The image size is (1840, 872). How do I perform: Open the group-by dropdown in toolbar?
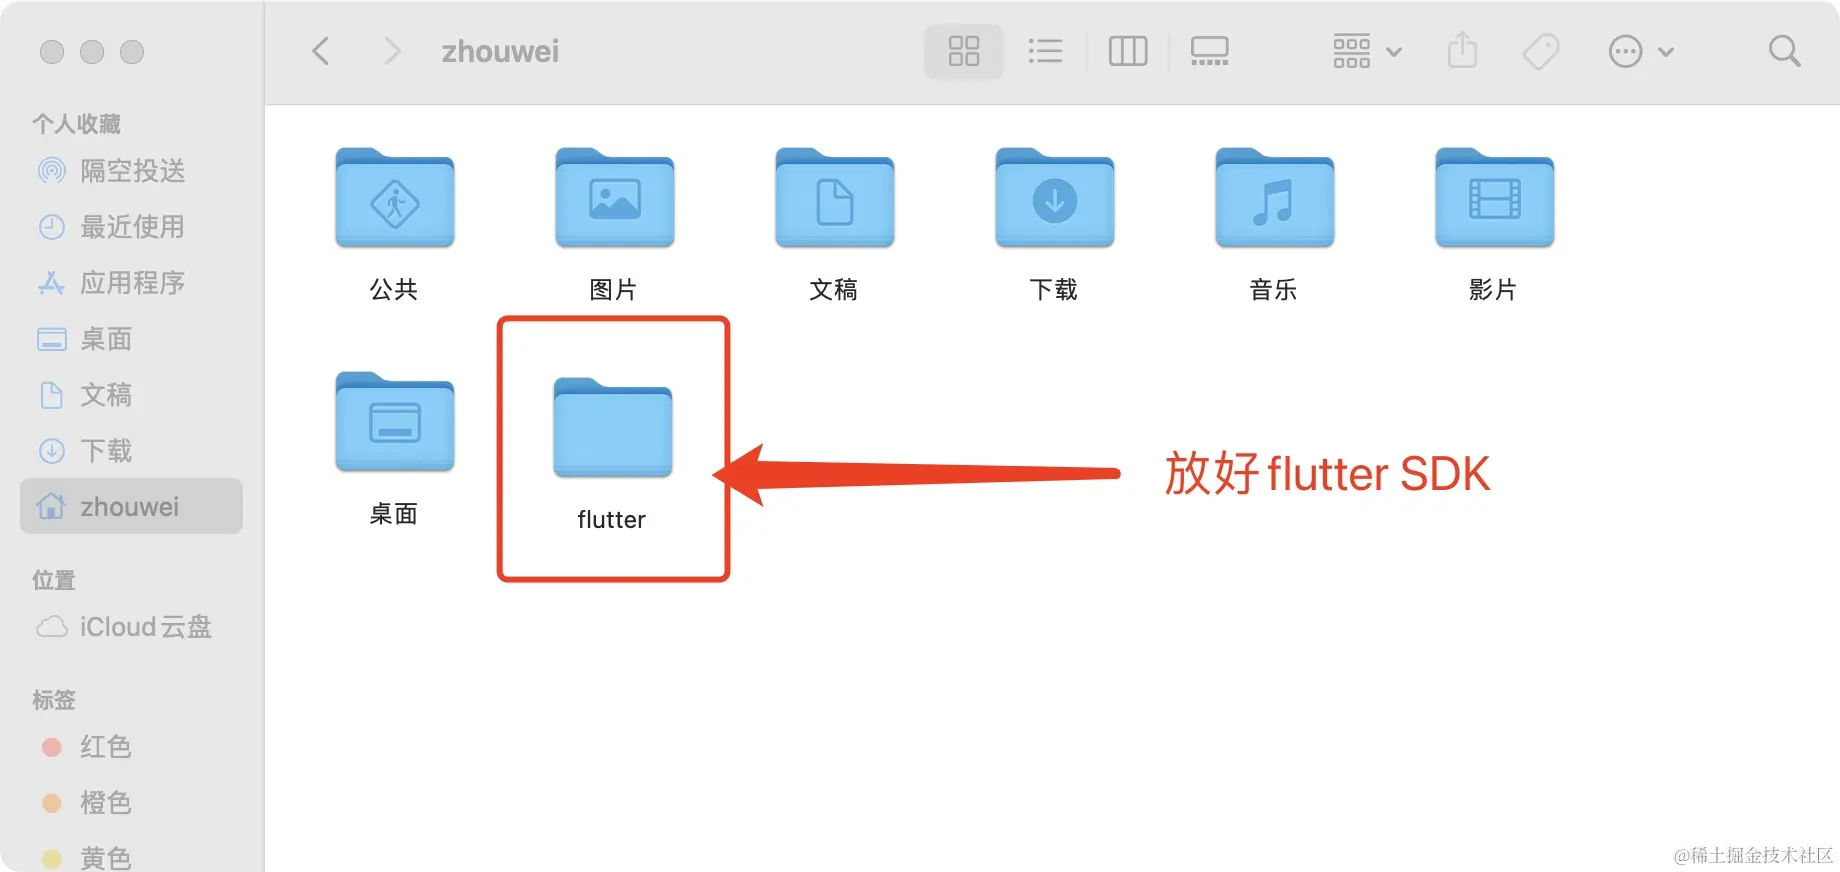coord(1367,51)
